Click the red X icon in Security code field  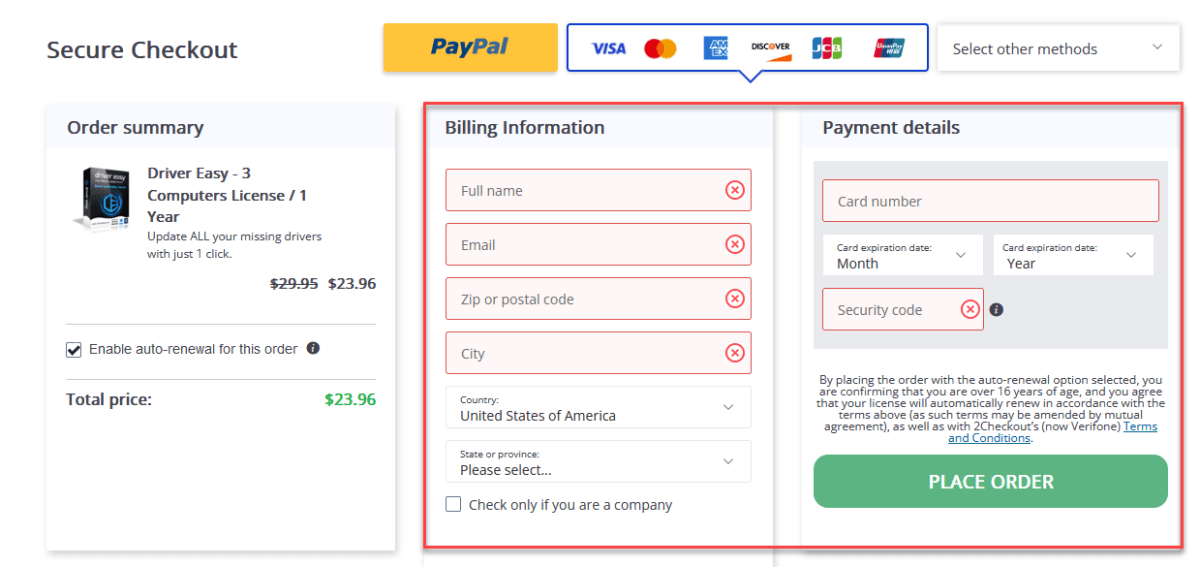(970, 309)
